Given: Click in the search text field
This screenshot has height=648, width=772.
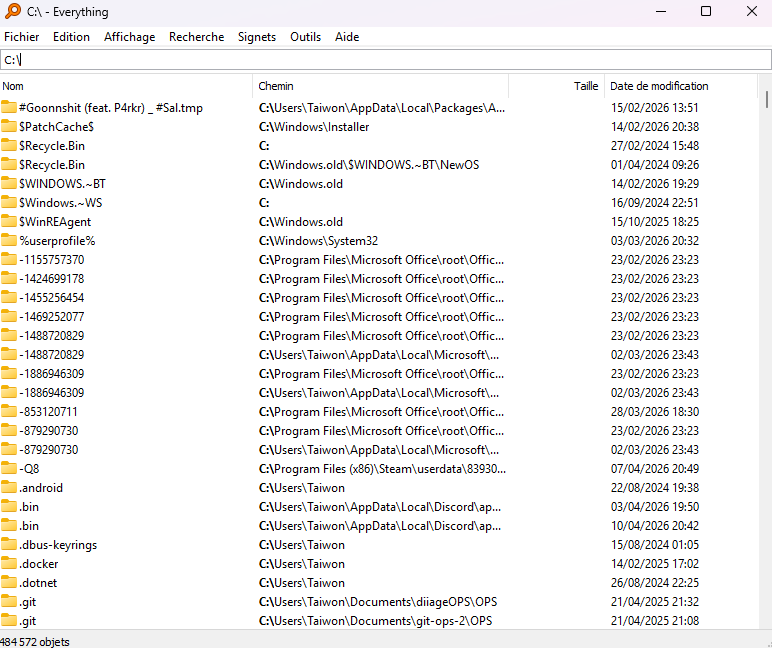Looking at the screenshot, I should point(385,61).
